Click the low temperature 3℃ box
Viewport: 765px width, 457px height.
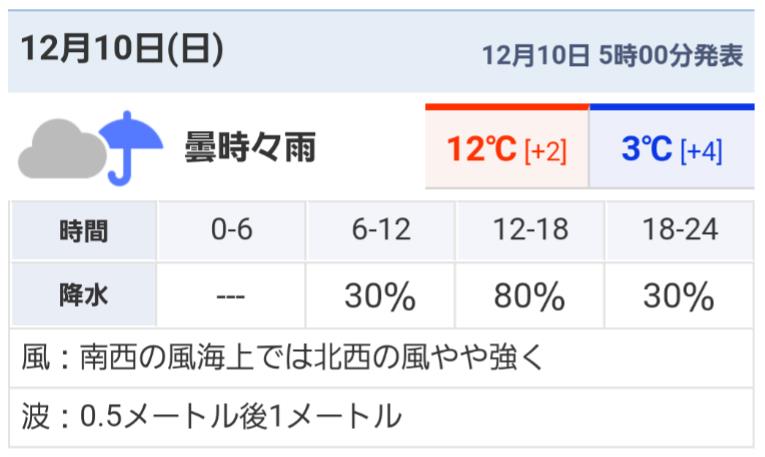pos(672,146)
